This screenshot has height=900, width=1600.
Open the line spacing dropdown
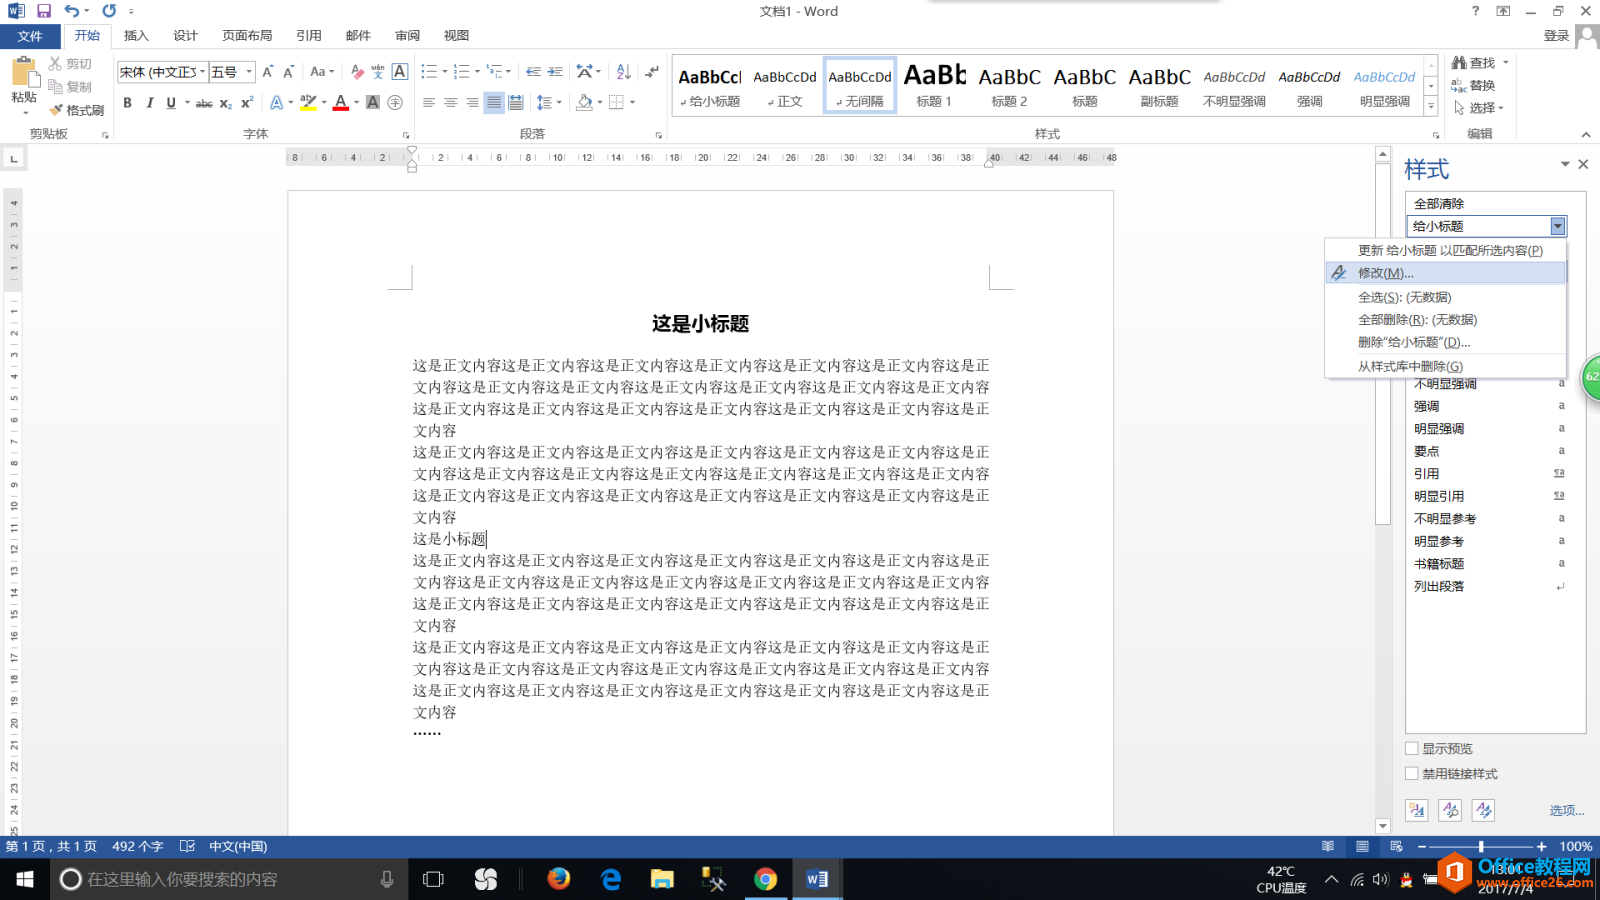549,102
